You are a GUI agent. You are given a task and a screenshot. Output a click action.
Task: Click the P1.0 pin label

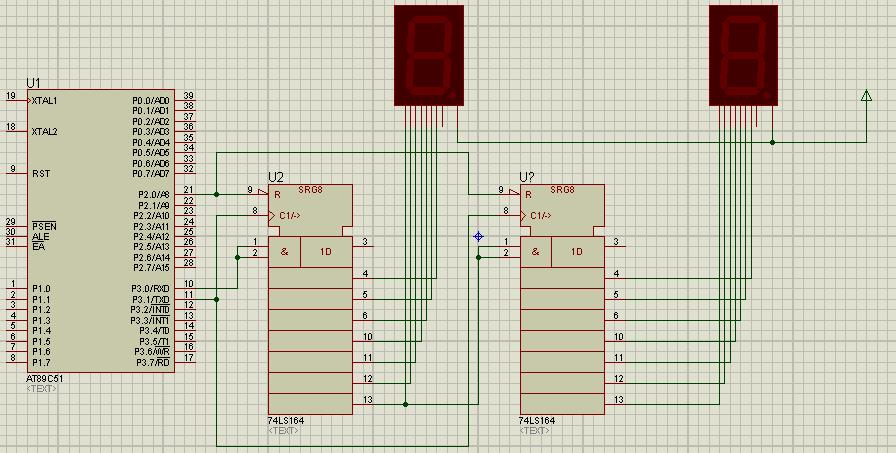coord(41,288)
